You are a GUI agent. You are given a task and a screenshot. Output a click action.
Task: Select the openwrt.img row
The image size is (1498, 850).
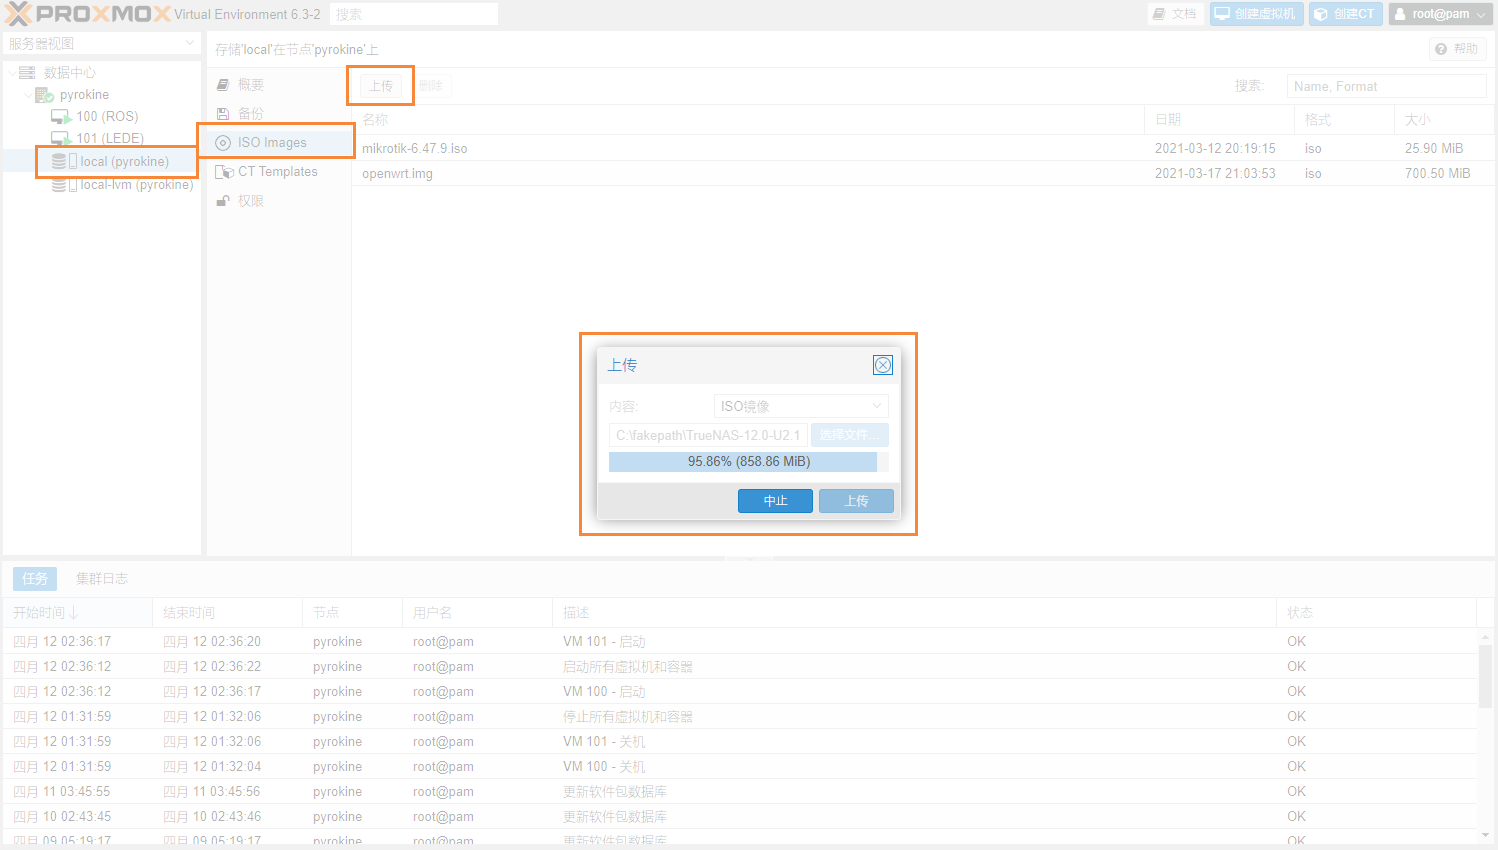[923, 173]
